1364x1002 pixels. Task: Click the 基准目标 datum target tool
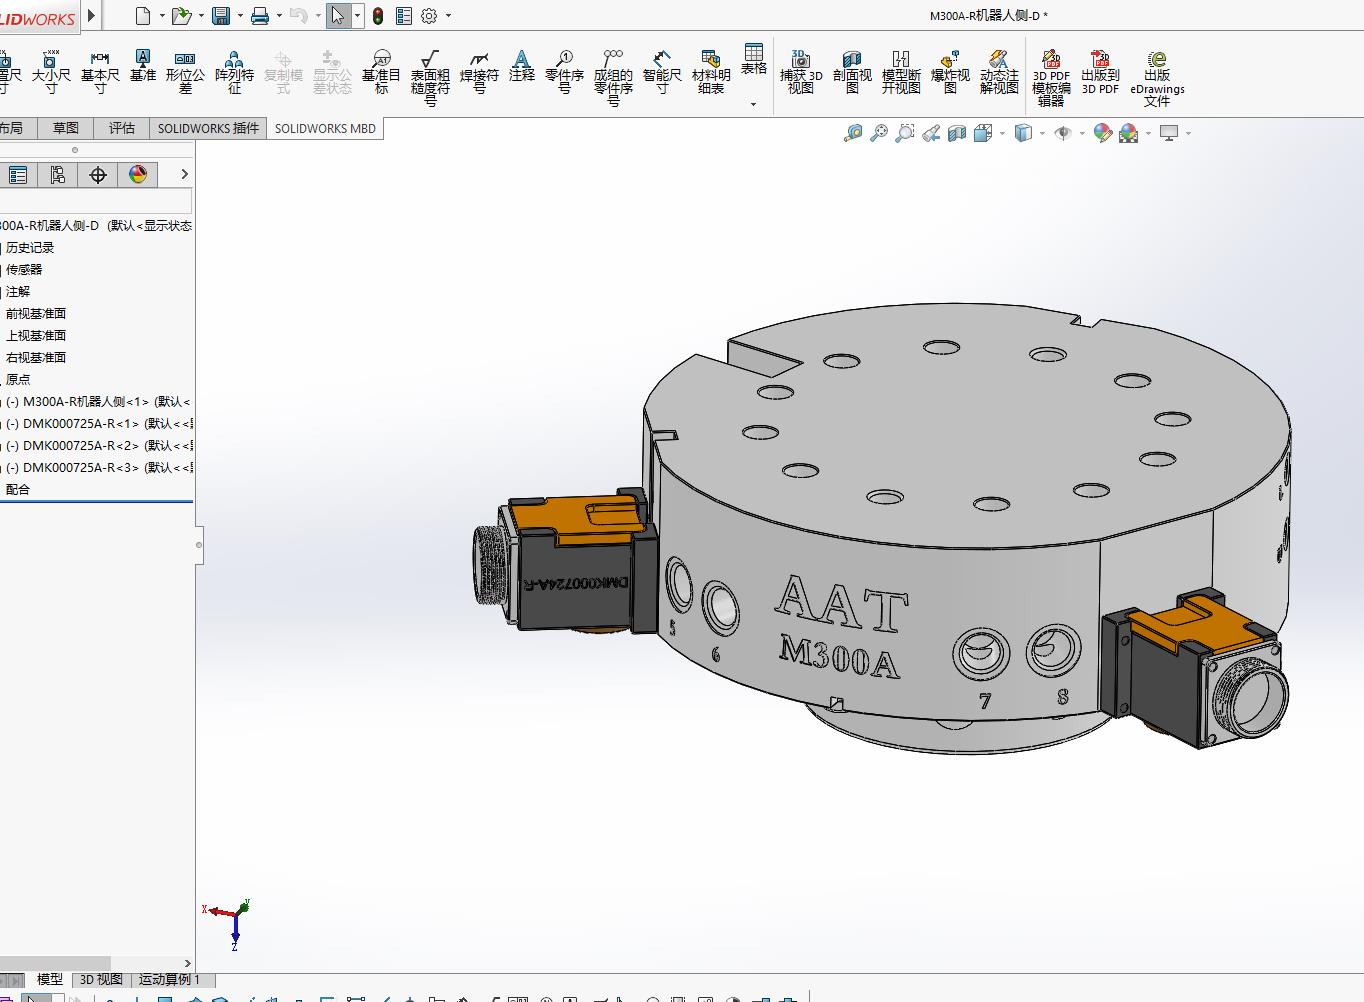pos(381,73)
